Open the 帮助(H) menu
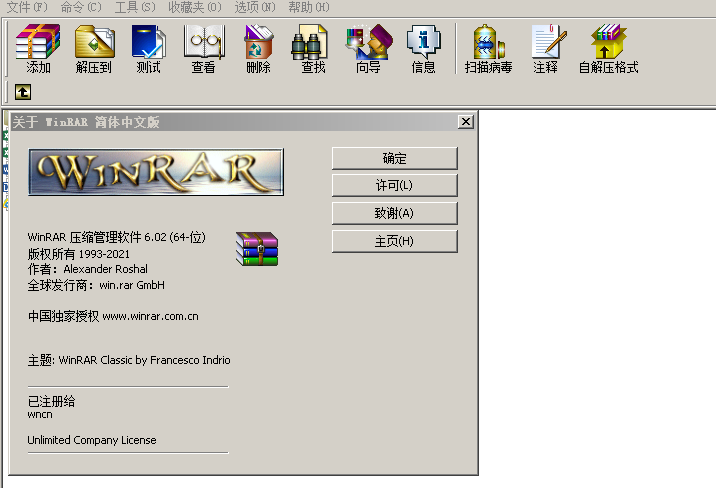Image resolution: width=716 pixels, height=488 pixels. (309, 7)
